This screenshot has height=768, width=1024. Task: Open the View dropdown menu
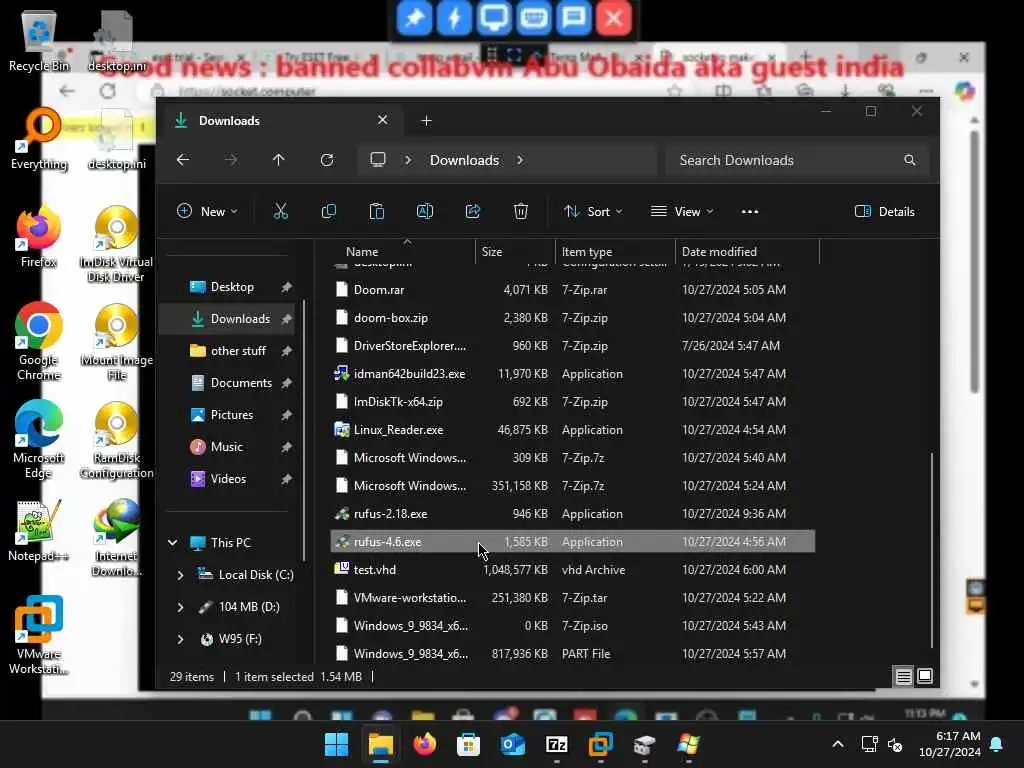point(682,212)
